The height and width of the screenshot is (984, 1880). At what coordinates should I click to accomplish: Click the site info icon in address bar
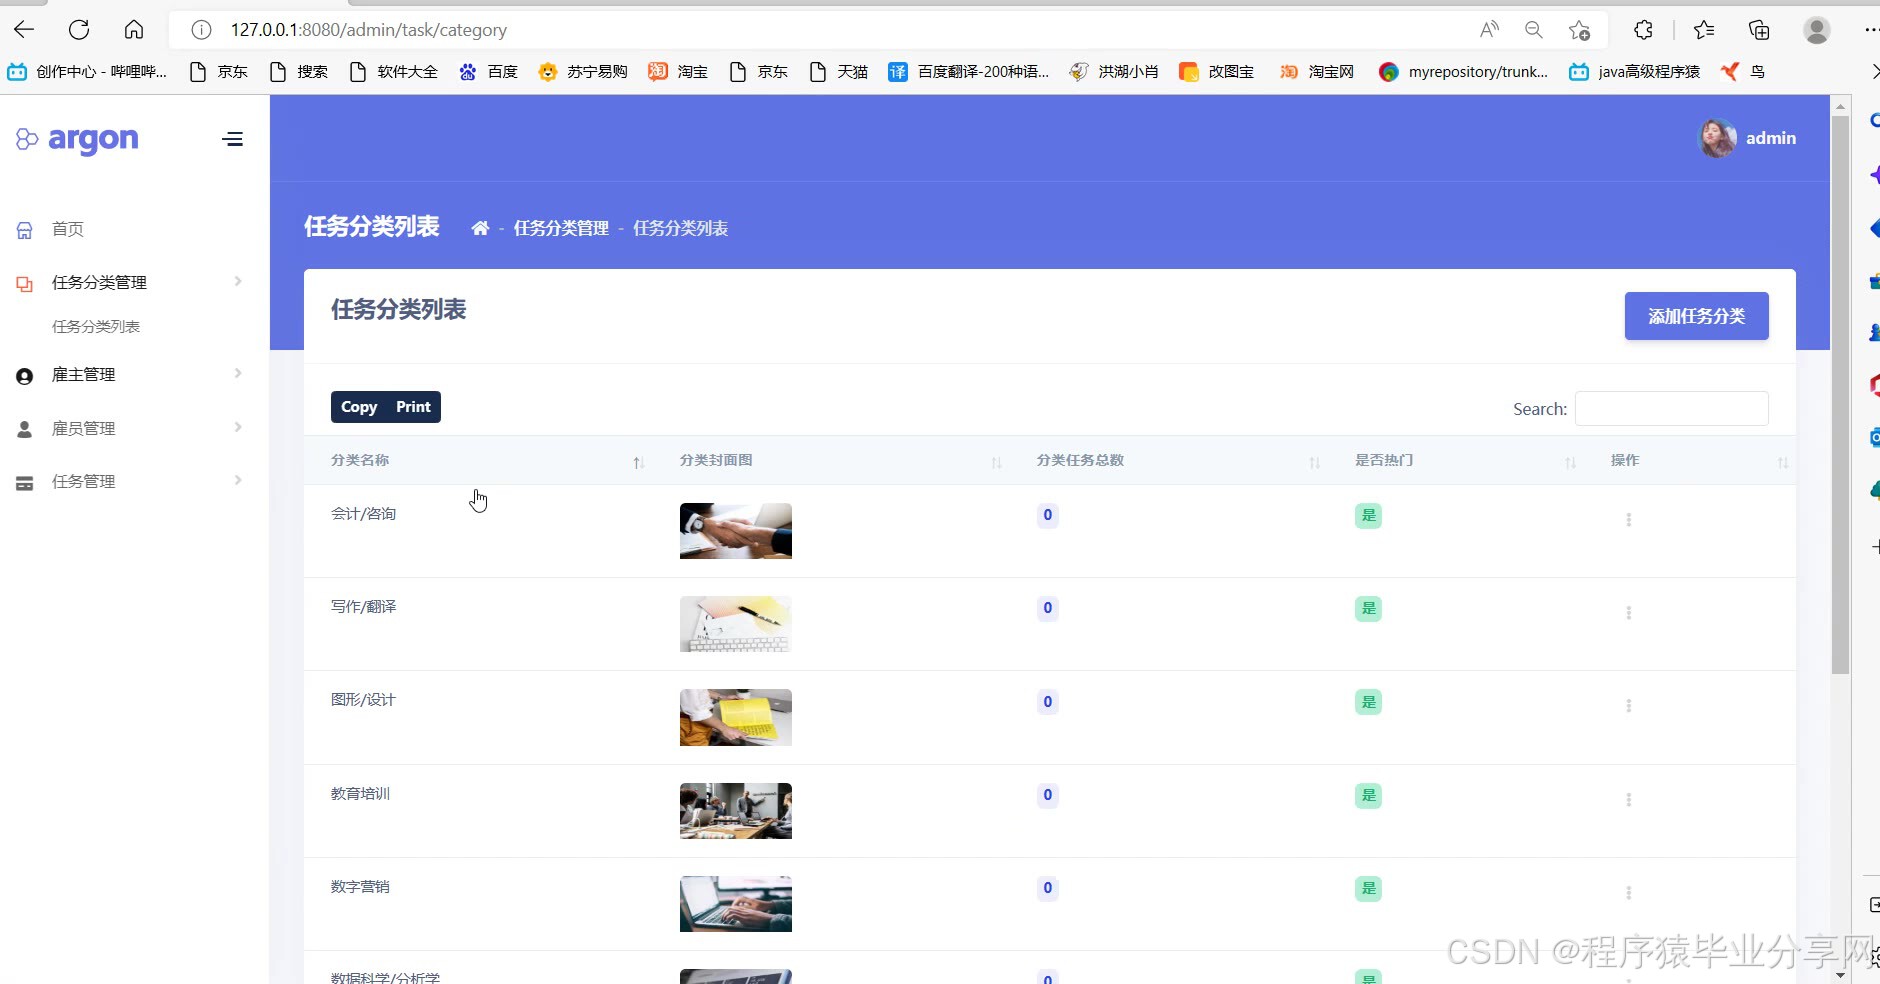coord(201,30)
